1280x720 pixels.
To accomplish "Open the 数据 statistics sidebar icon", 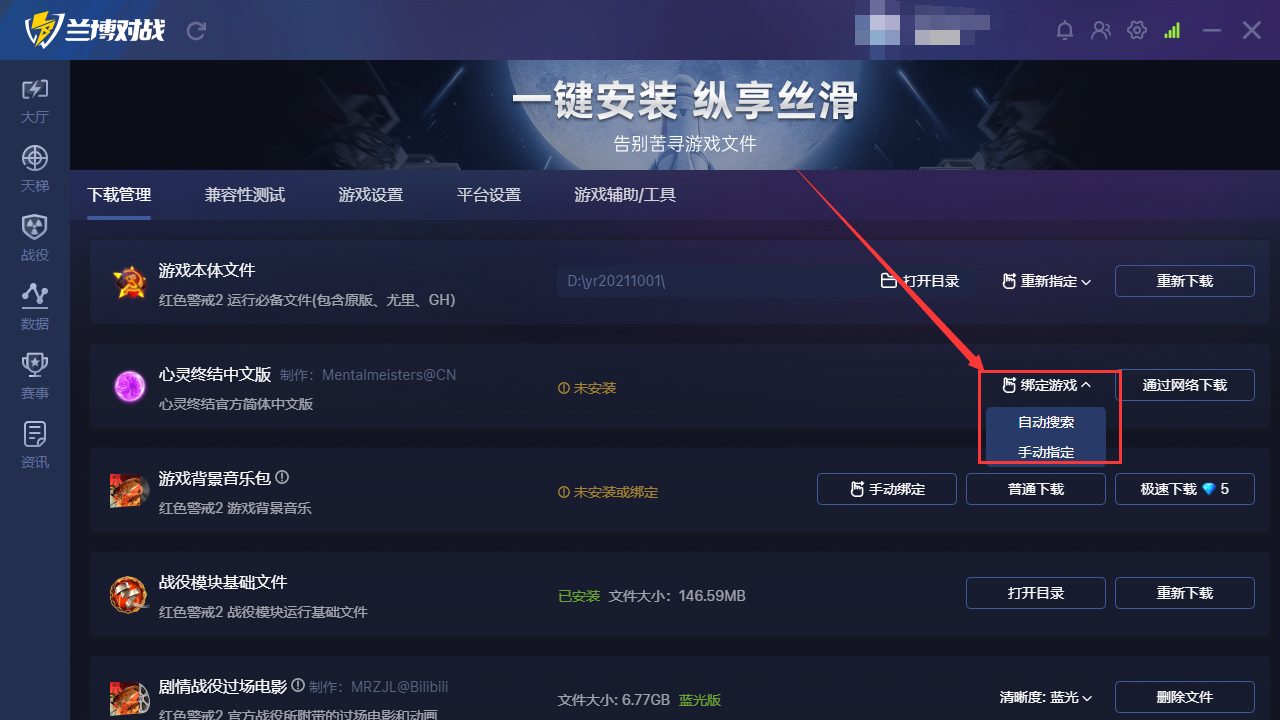I will (x=35, y=308).
